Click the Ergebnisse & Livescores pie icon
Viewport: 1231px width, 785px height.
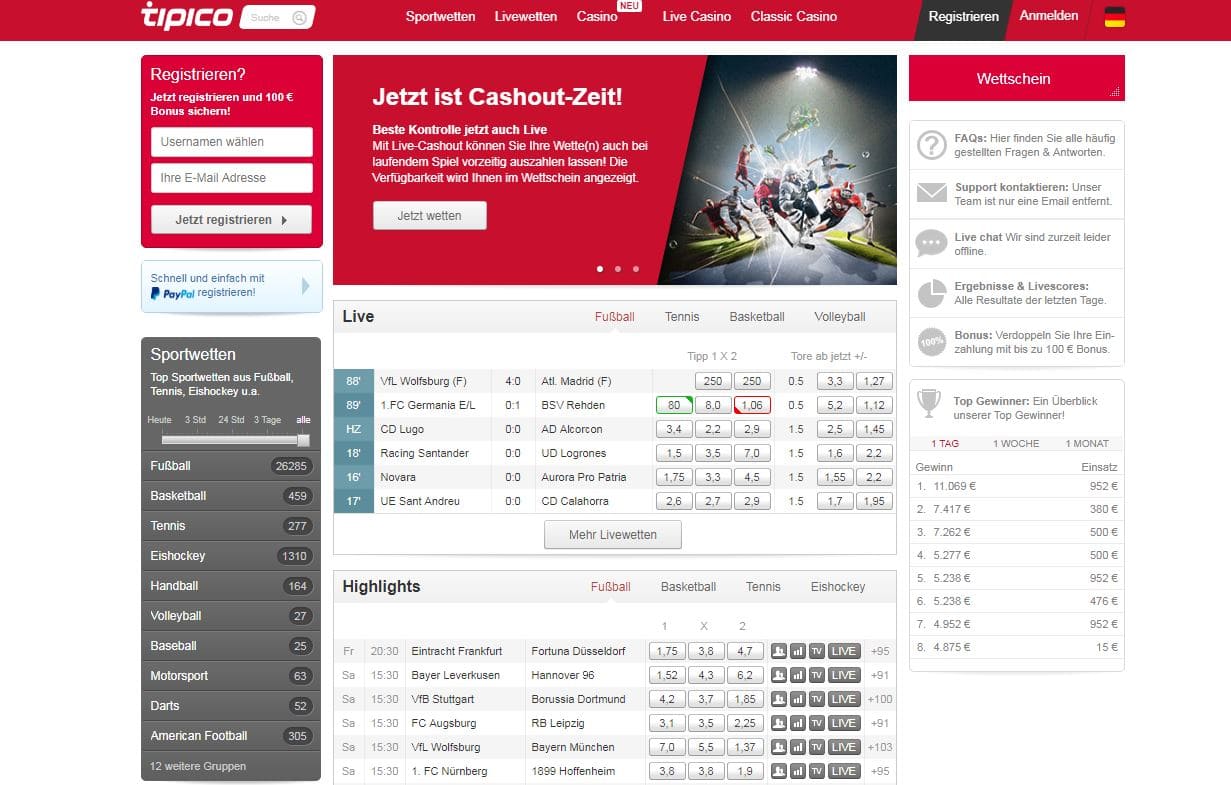pyautogui.click(x=932, y=293)
